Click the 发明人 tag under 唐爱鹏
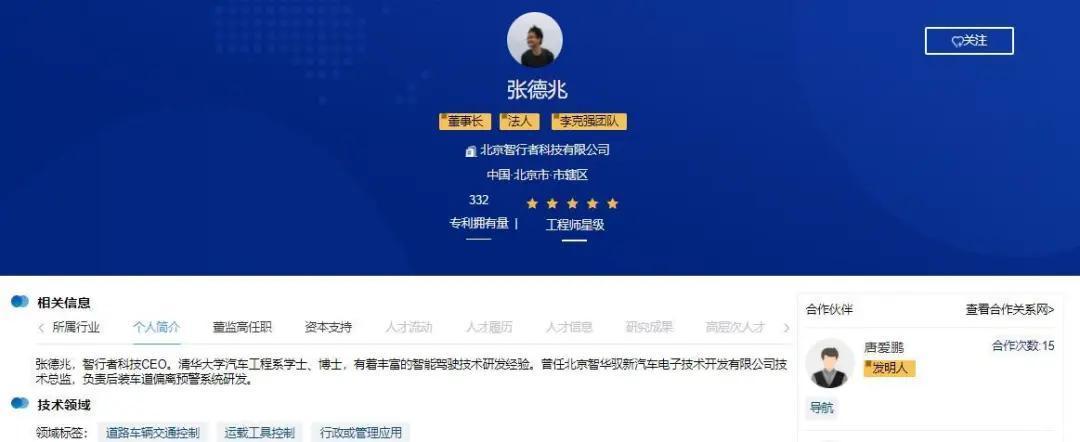 (x=890, y=368)
